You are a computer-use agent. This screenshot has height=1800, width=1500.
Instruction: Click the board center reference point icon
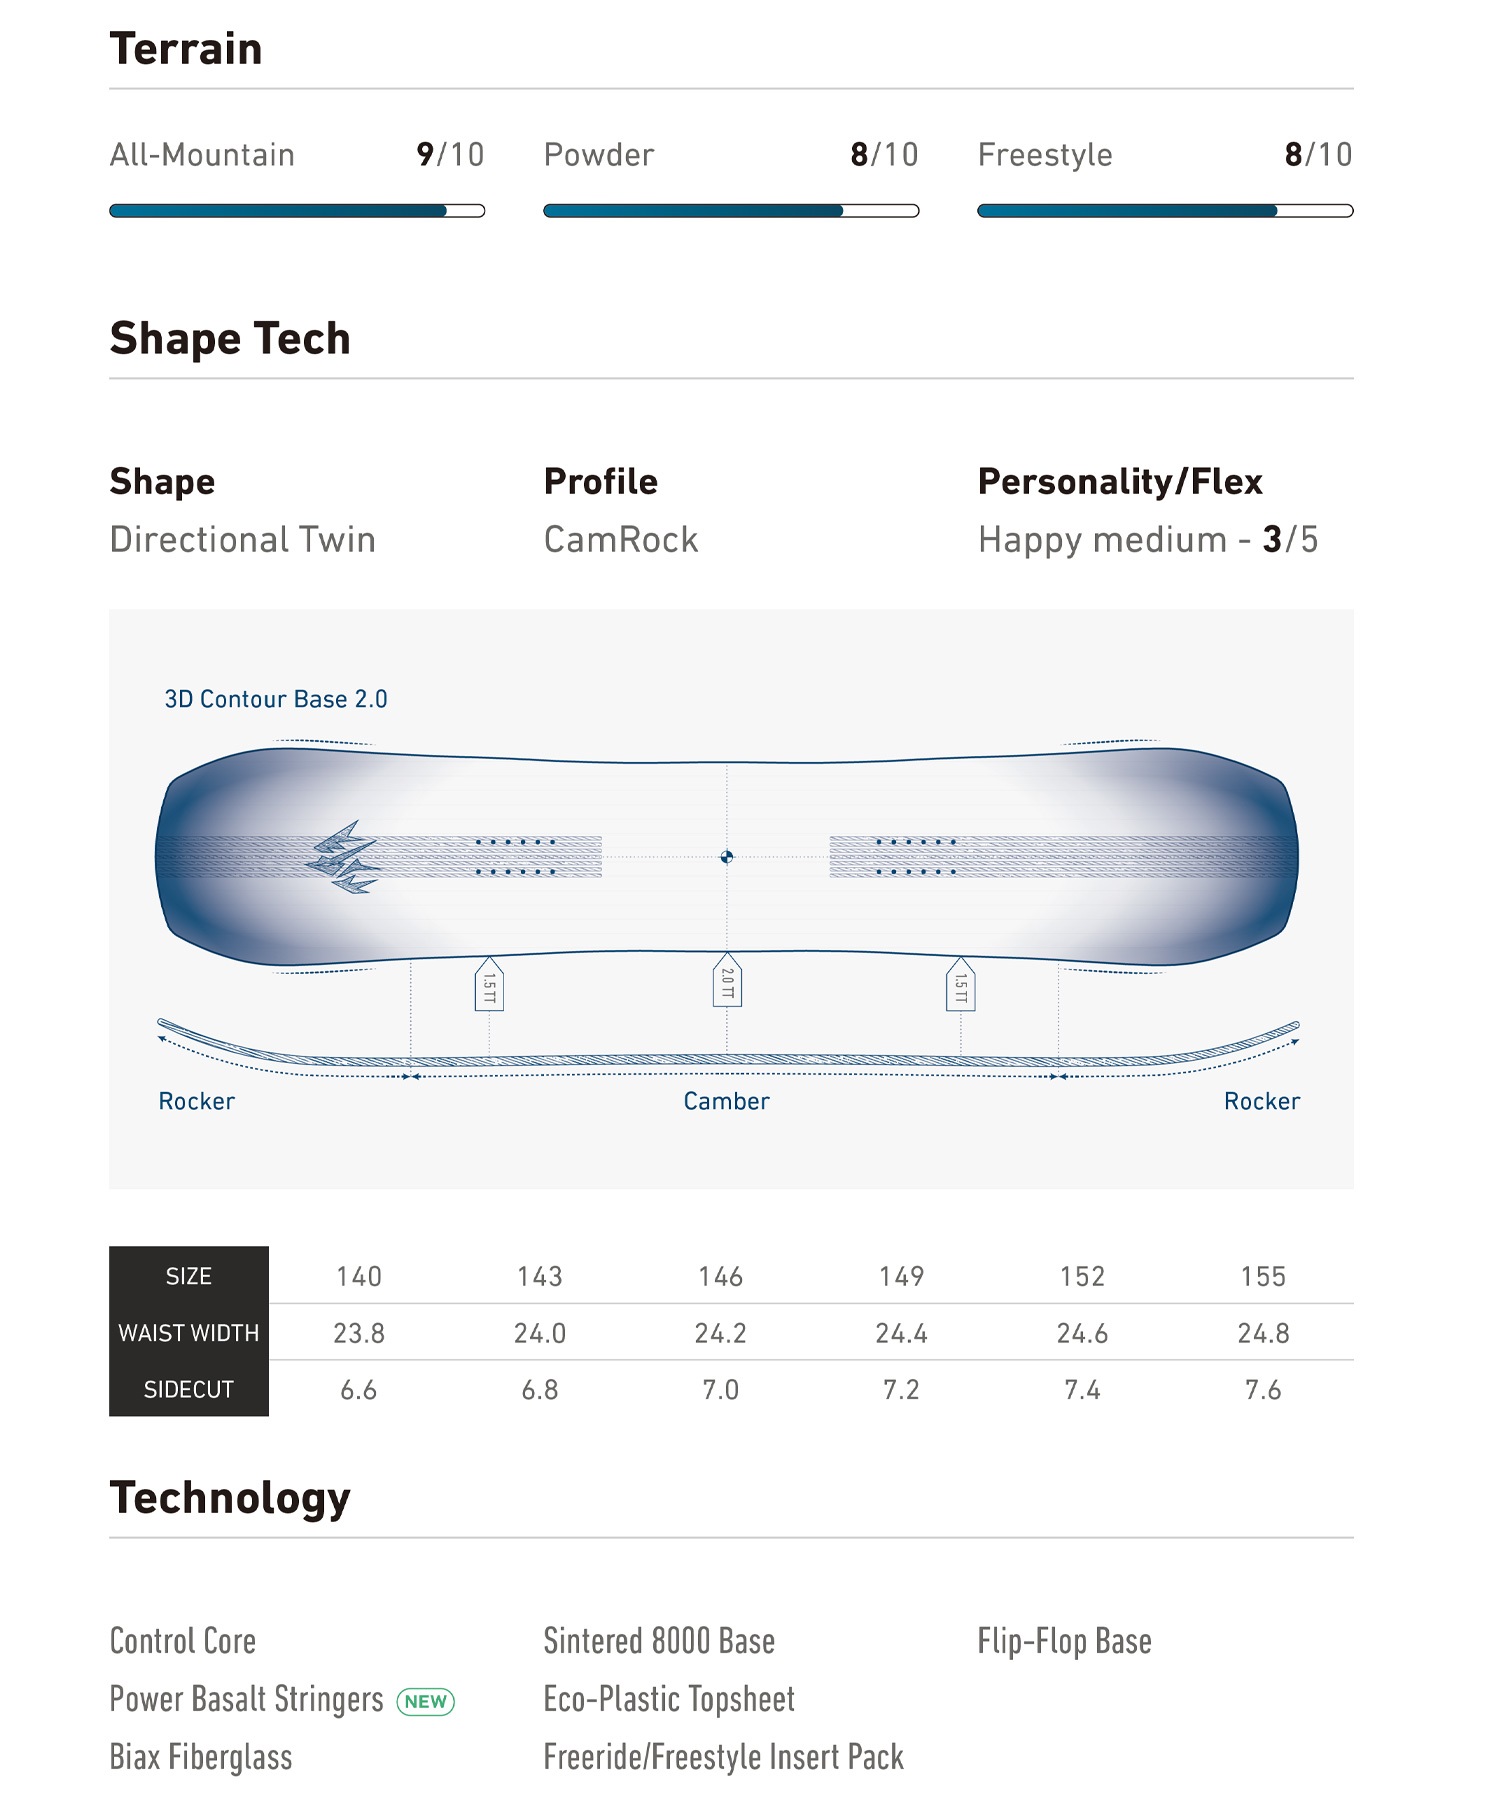coord(727,857)
